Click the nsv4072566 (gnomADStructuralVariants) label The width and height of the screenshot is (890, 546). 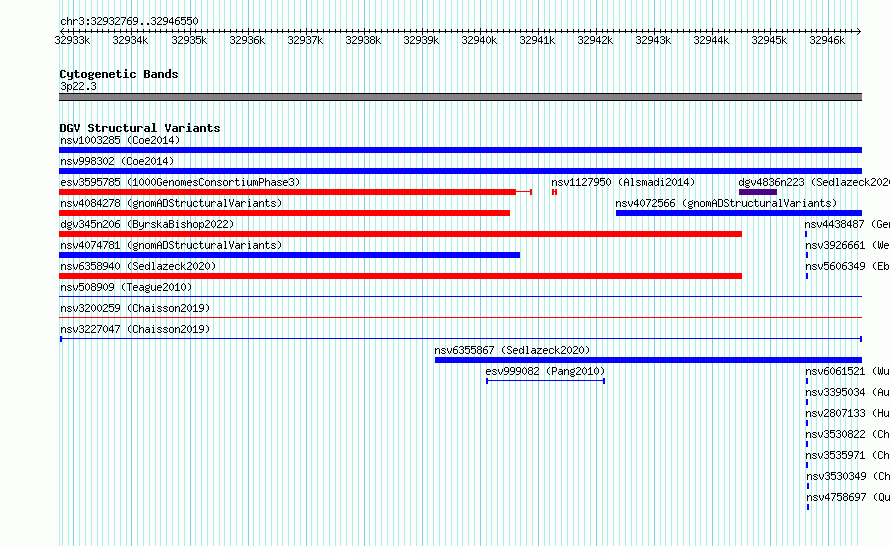point(726,203)
